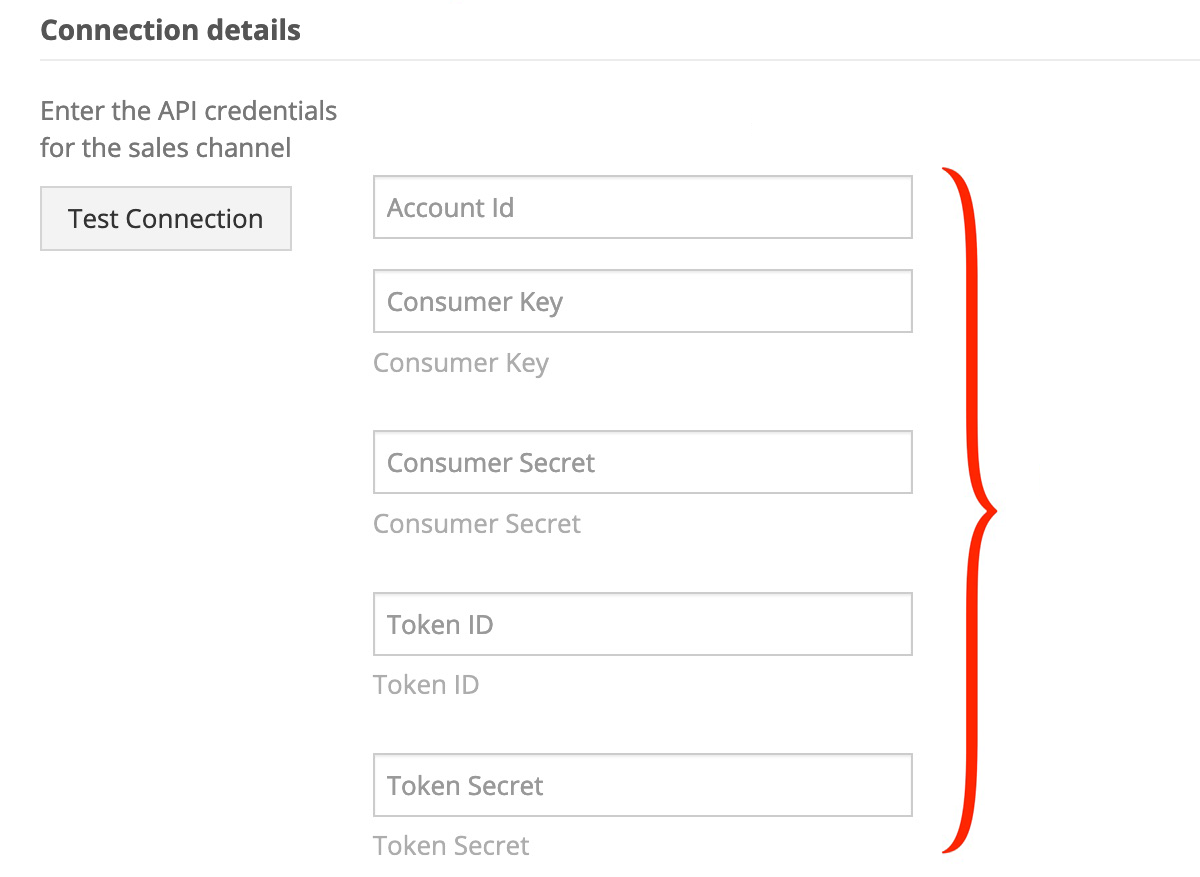Click the Token ID caption below its field
The image size is (1200, 877).
click(426, 685)
